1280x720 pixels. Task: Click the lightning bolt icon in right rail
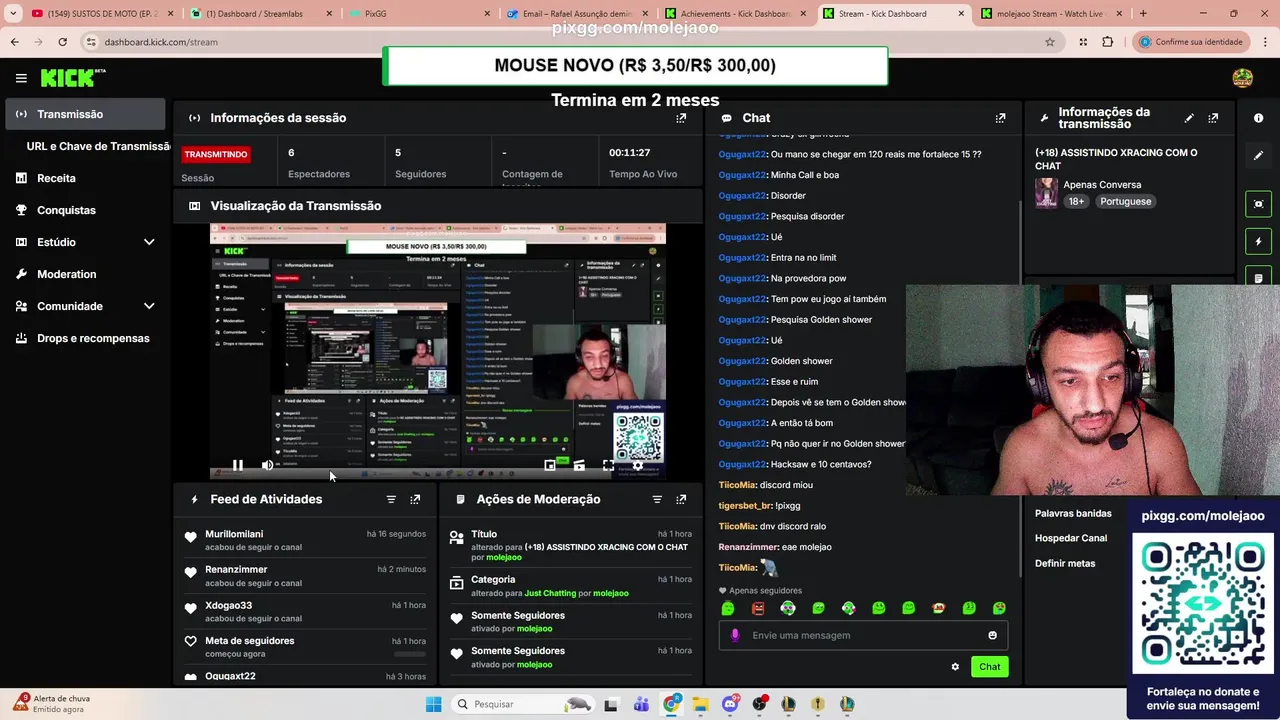tap(1258, 241)
